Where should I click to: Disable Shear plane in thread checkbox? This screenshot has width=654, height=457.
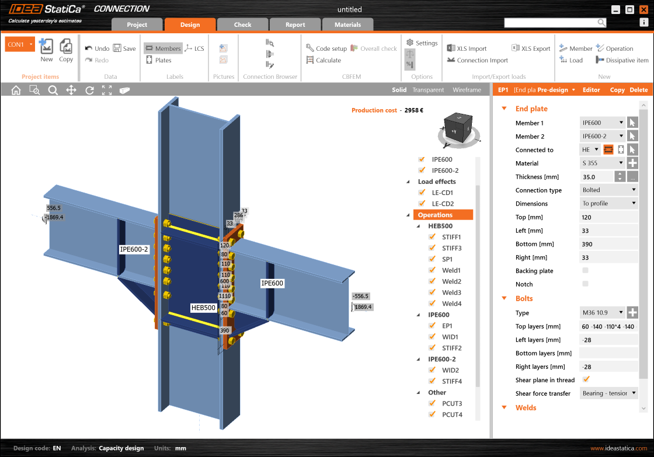point(586,380)
